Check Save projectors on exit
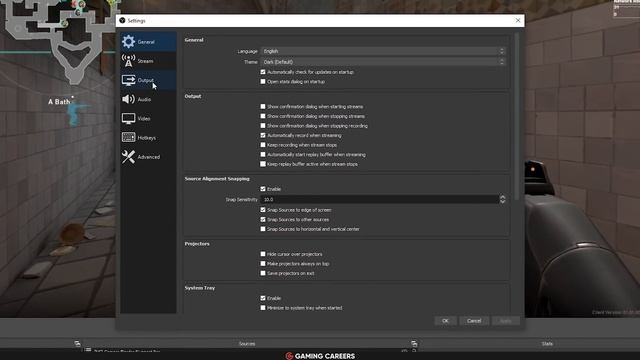This screenshot has height=360, width=640. pyautogui.click(x=263, y=273)
